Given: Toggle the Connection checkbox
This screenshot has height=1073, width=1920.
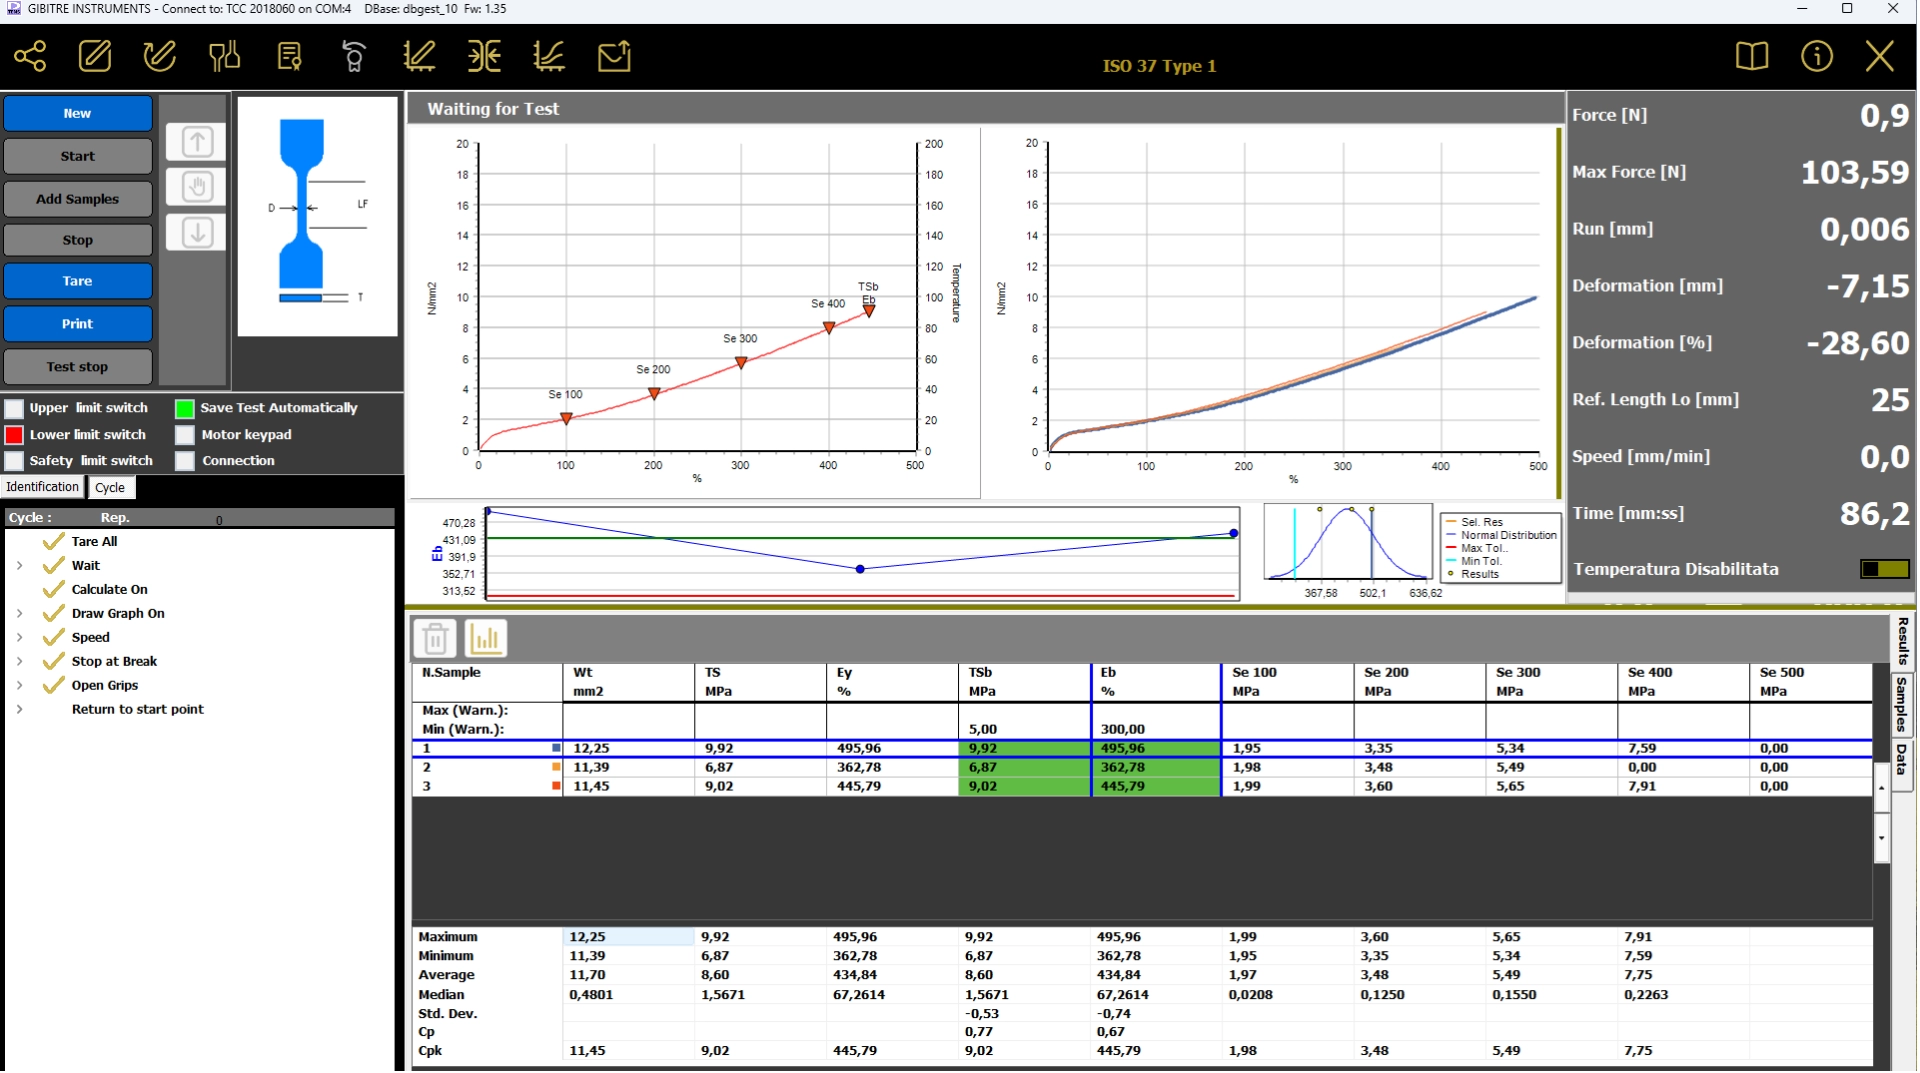Looking at the screenshot, I should 185,461.
